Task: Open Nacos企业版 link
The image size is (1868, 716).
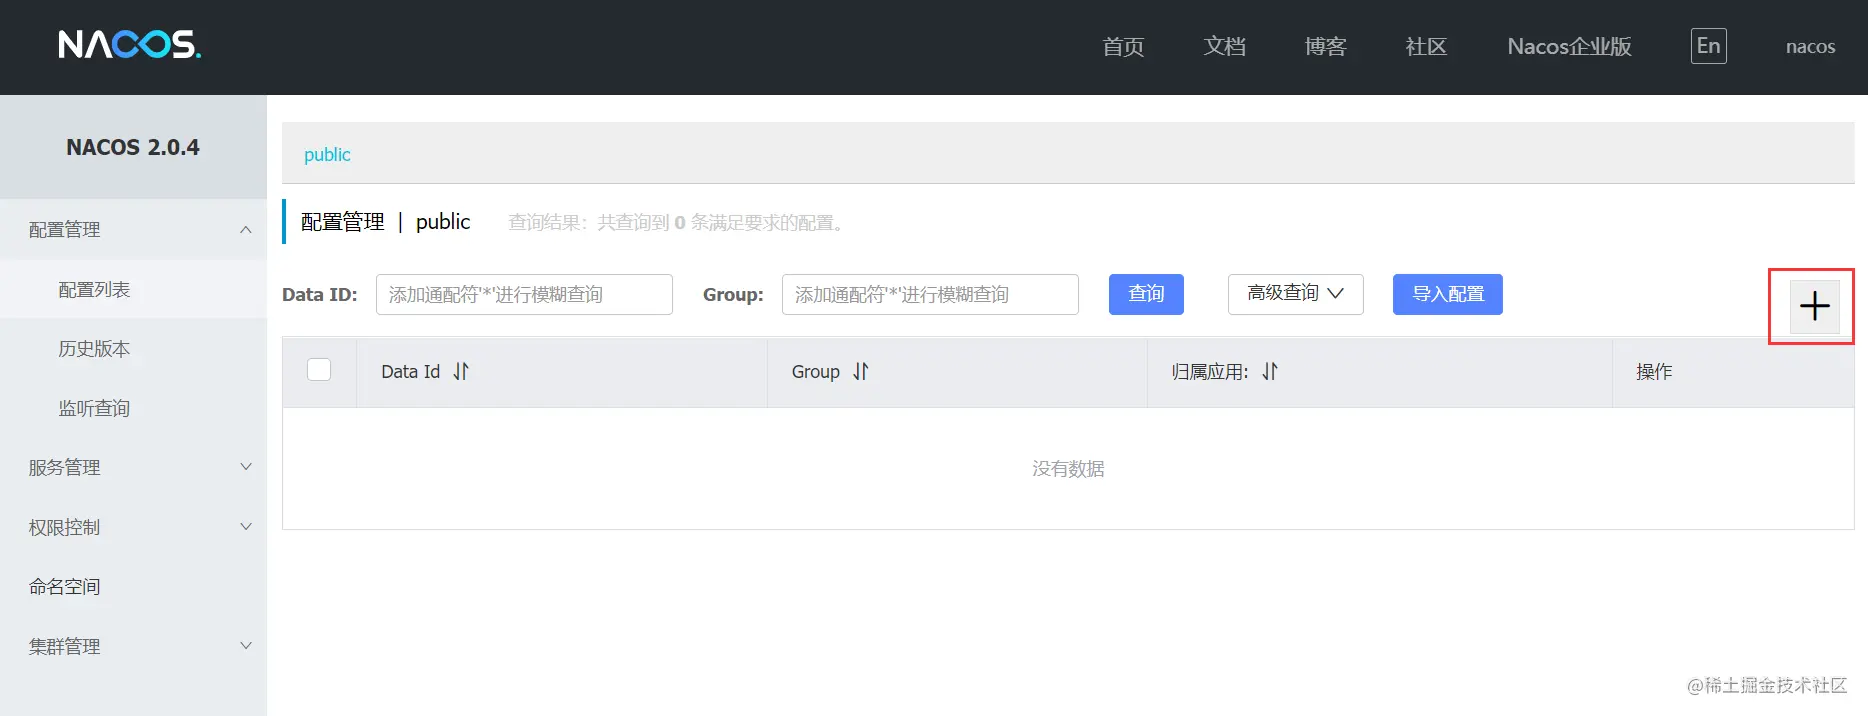Action: tap(1569, 47)
